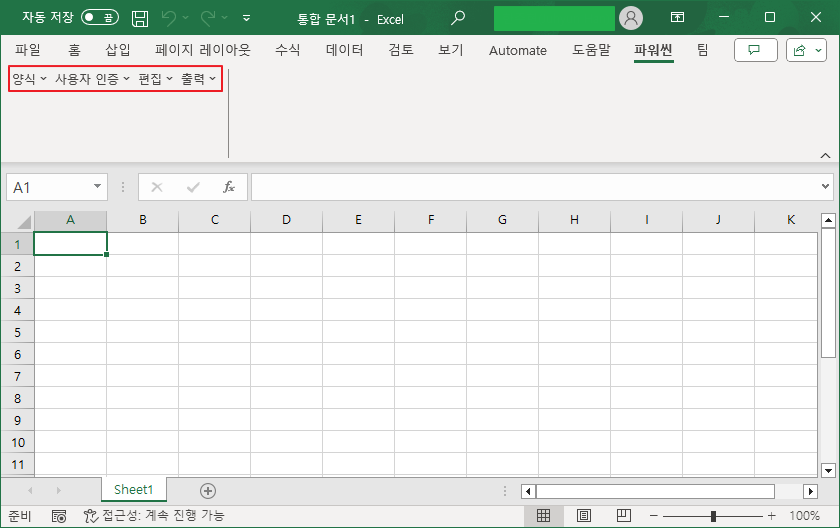Click inside the formula bar
The height and width of the screenshot is (528, 840).
click(536, 187)
